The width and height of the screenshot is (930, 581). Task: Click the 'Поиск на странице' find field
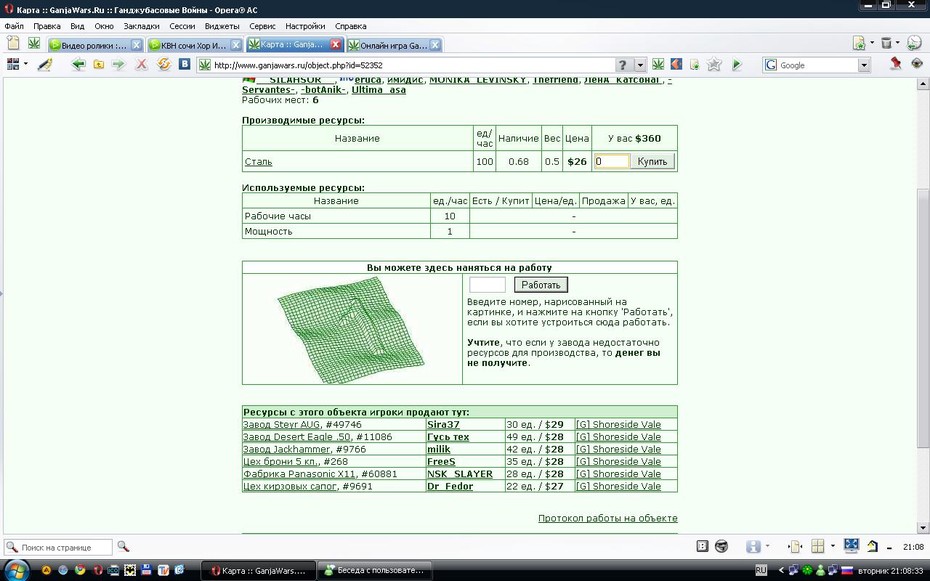coord(58,547)
